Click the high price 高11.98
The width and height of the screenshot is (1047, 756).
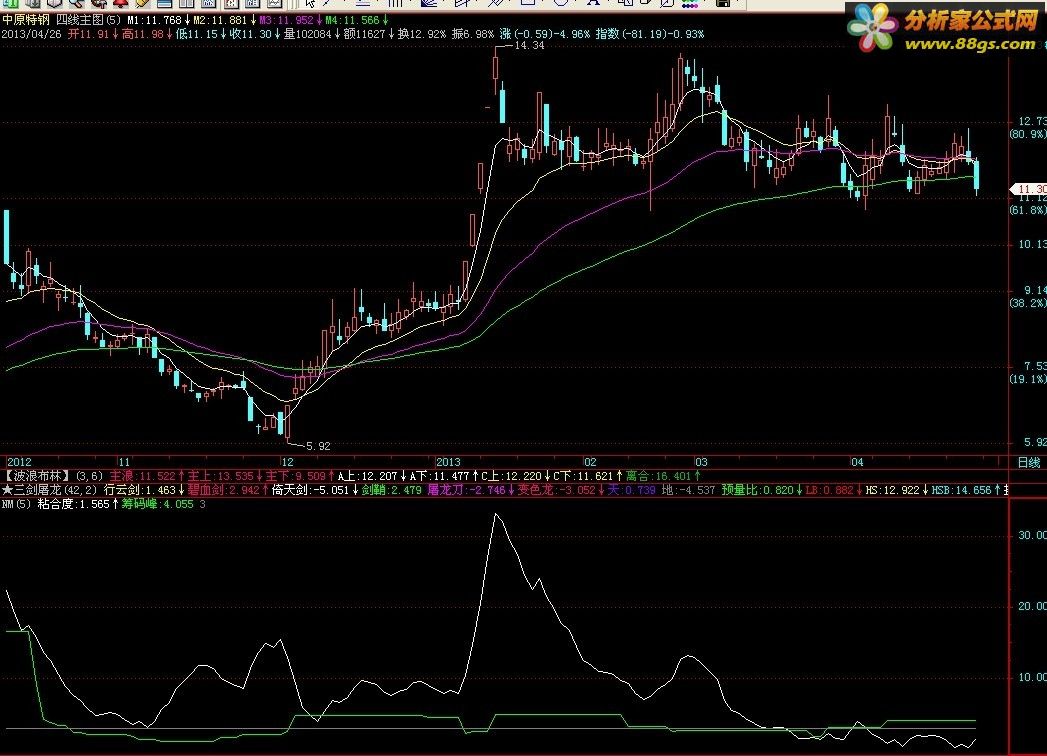click(142, 33)
